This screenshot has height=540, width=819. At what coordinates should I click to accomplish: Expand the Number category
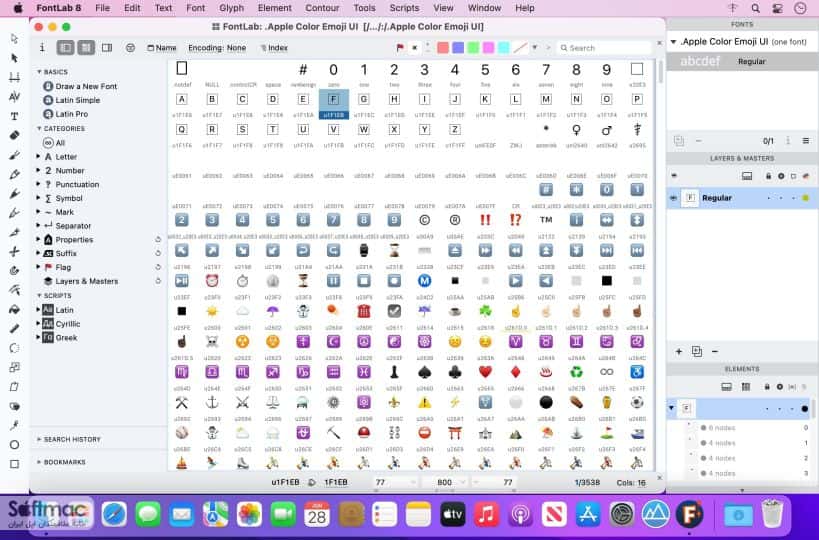[x=38, y=170]
